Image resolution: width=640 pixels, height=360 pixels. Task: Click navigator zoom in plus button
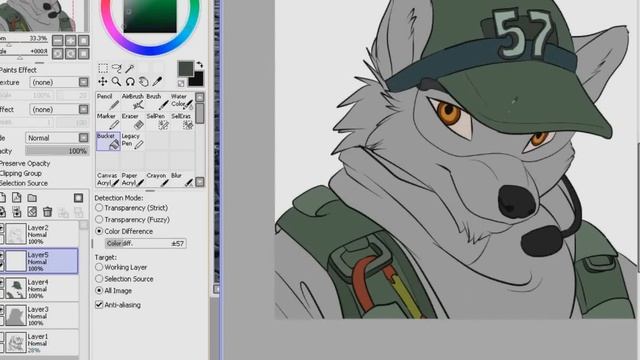point(71,40)
